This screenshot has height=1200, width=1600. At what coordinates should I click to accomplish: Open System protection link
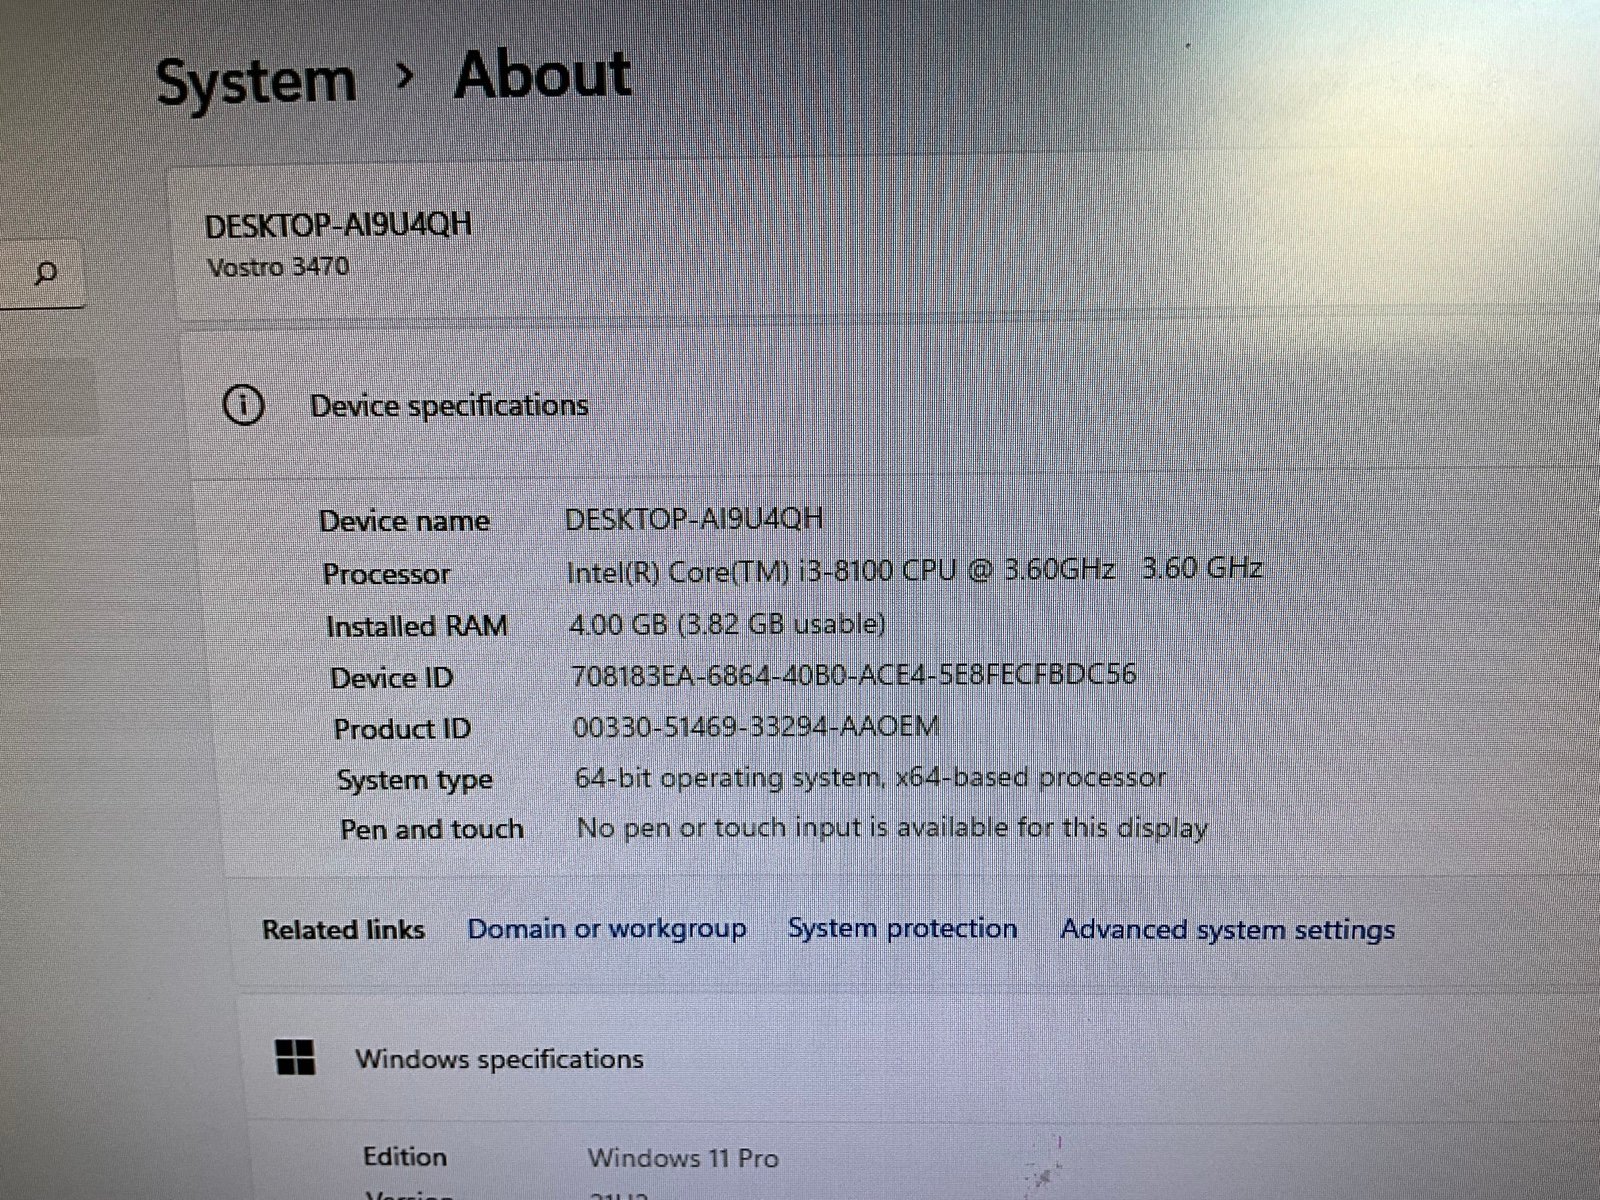[x=902, y=928]
